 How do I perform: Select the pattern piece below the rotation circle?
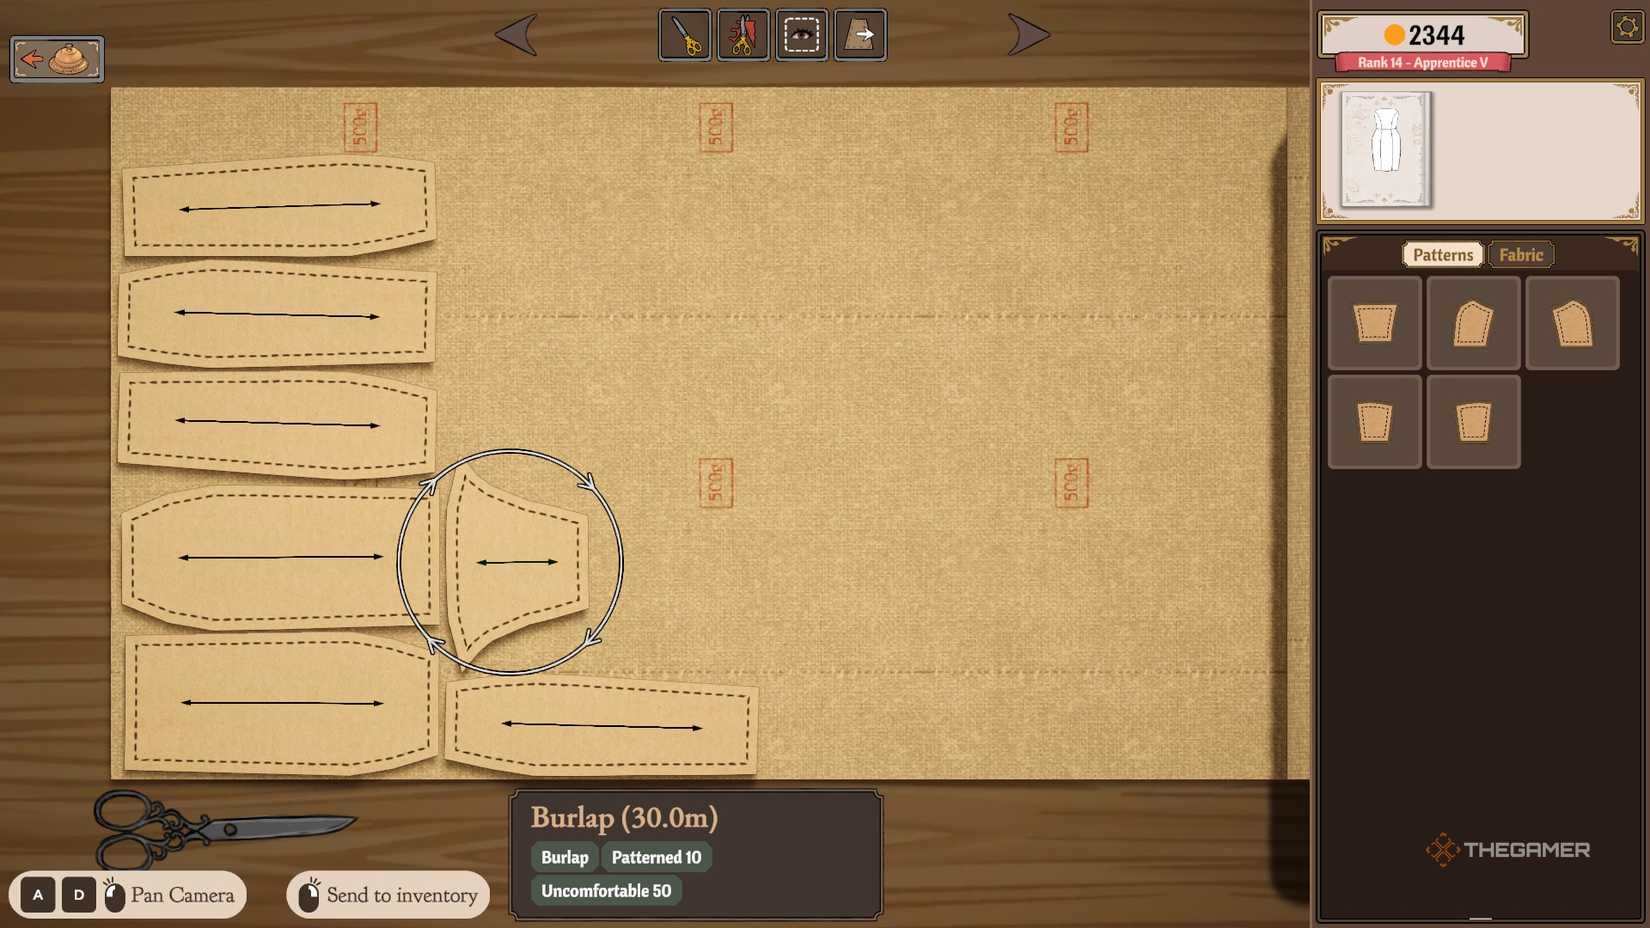(601, 726)
